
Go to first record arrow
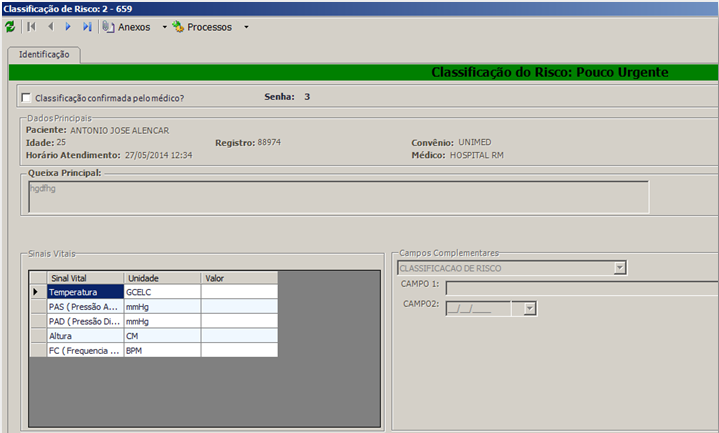coord(31,27)
